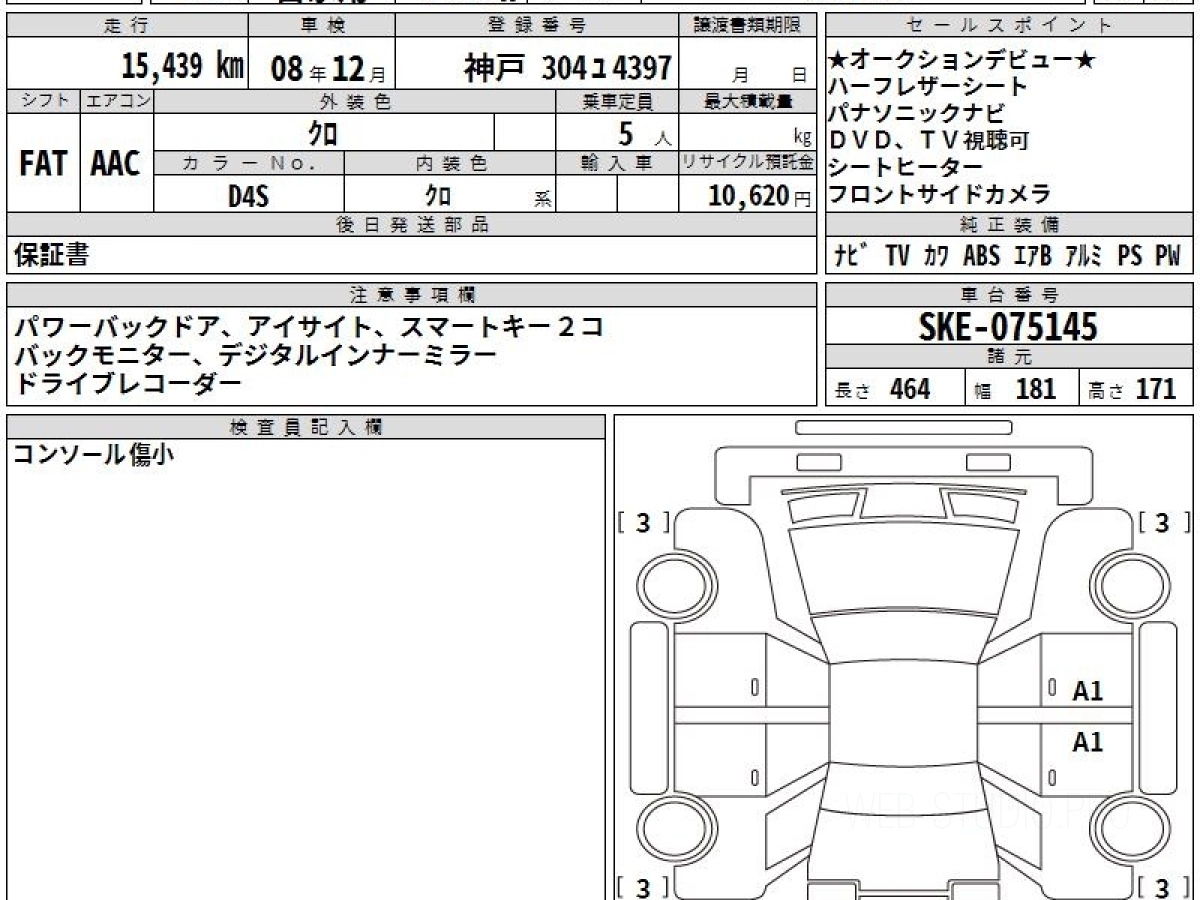Click the lower A1 damage mark on the diagram
This screenshot has width=1200, height=900.
(1088, 742)
